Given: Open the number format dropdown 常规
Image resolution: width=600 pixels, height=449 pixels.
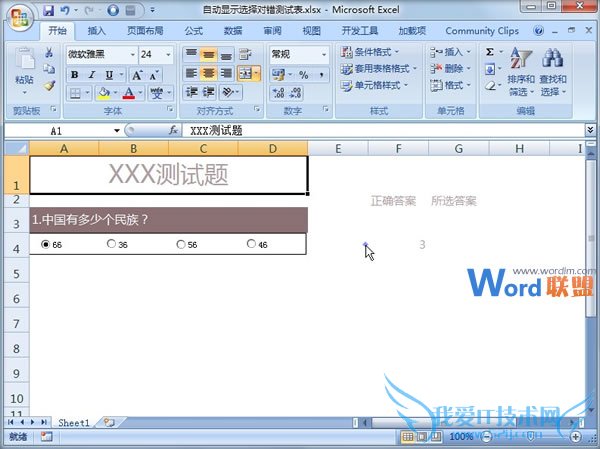Looking at the screenshot, I should click(x=324, y=55).
